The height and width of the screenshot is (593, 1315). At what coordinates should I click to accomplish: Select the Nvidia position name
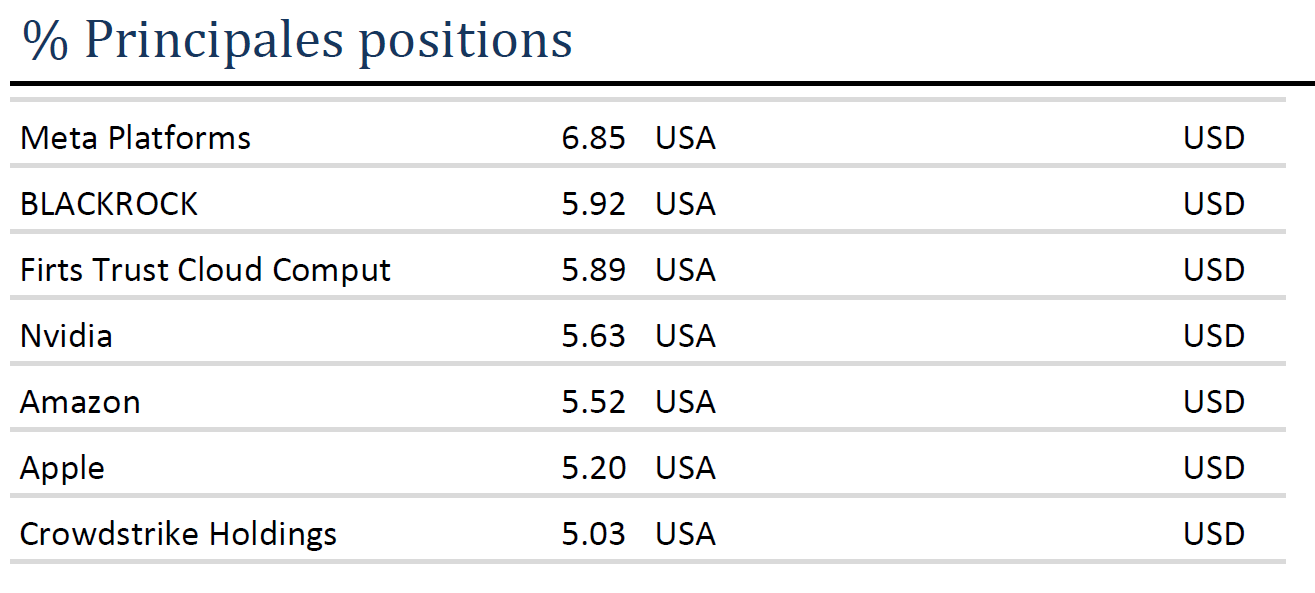click(x=66, y=335)
